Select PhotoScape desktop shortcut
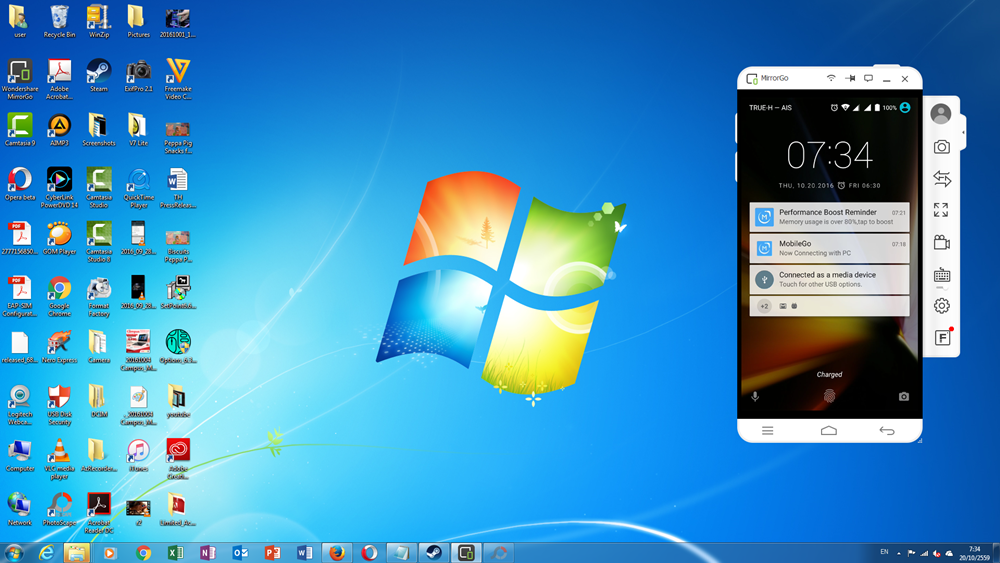1000x563 pixels. (59, 509)
